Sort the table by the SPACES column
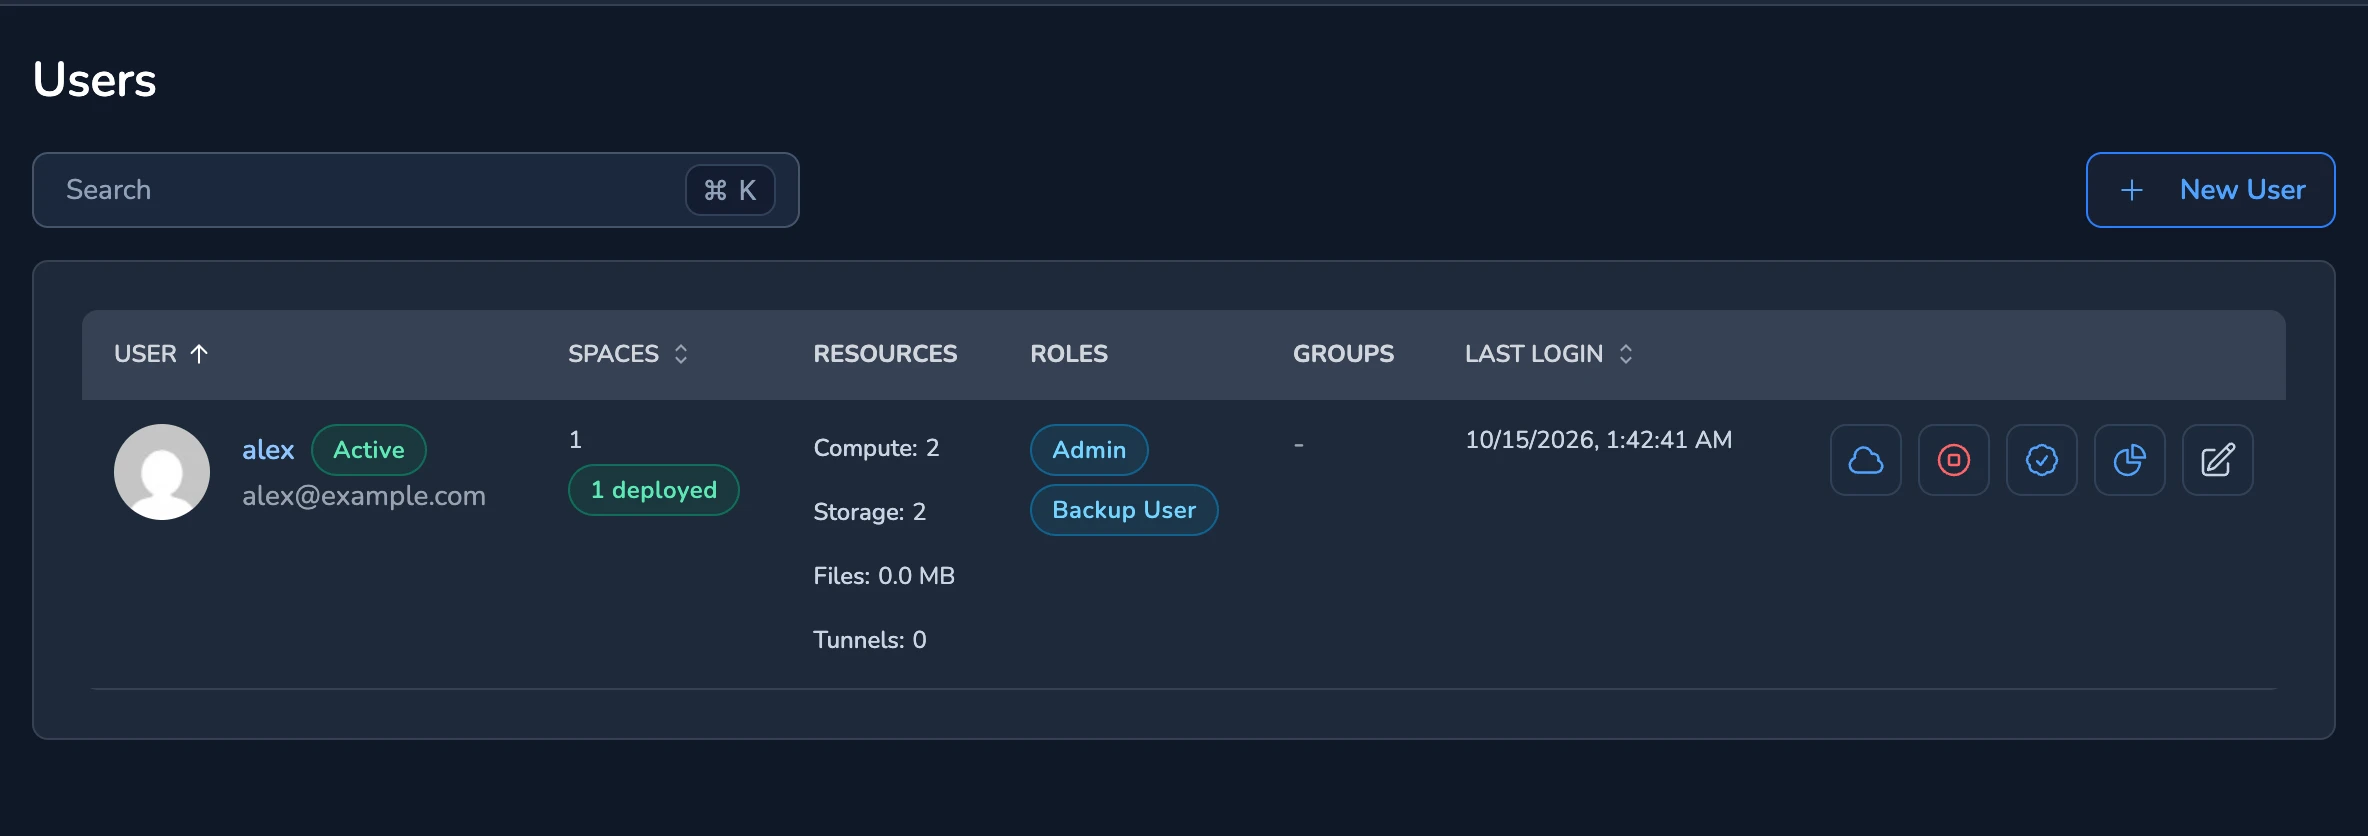Image resolution: width=2368 pixels, height=836 pixels. pos(628,354)
